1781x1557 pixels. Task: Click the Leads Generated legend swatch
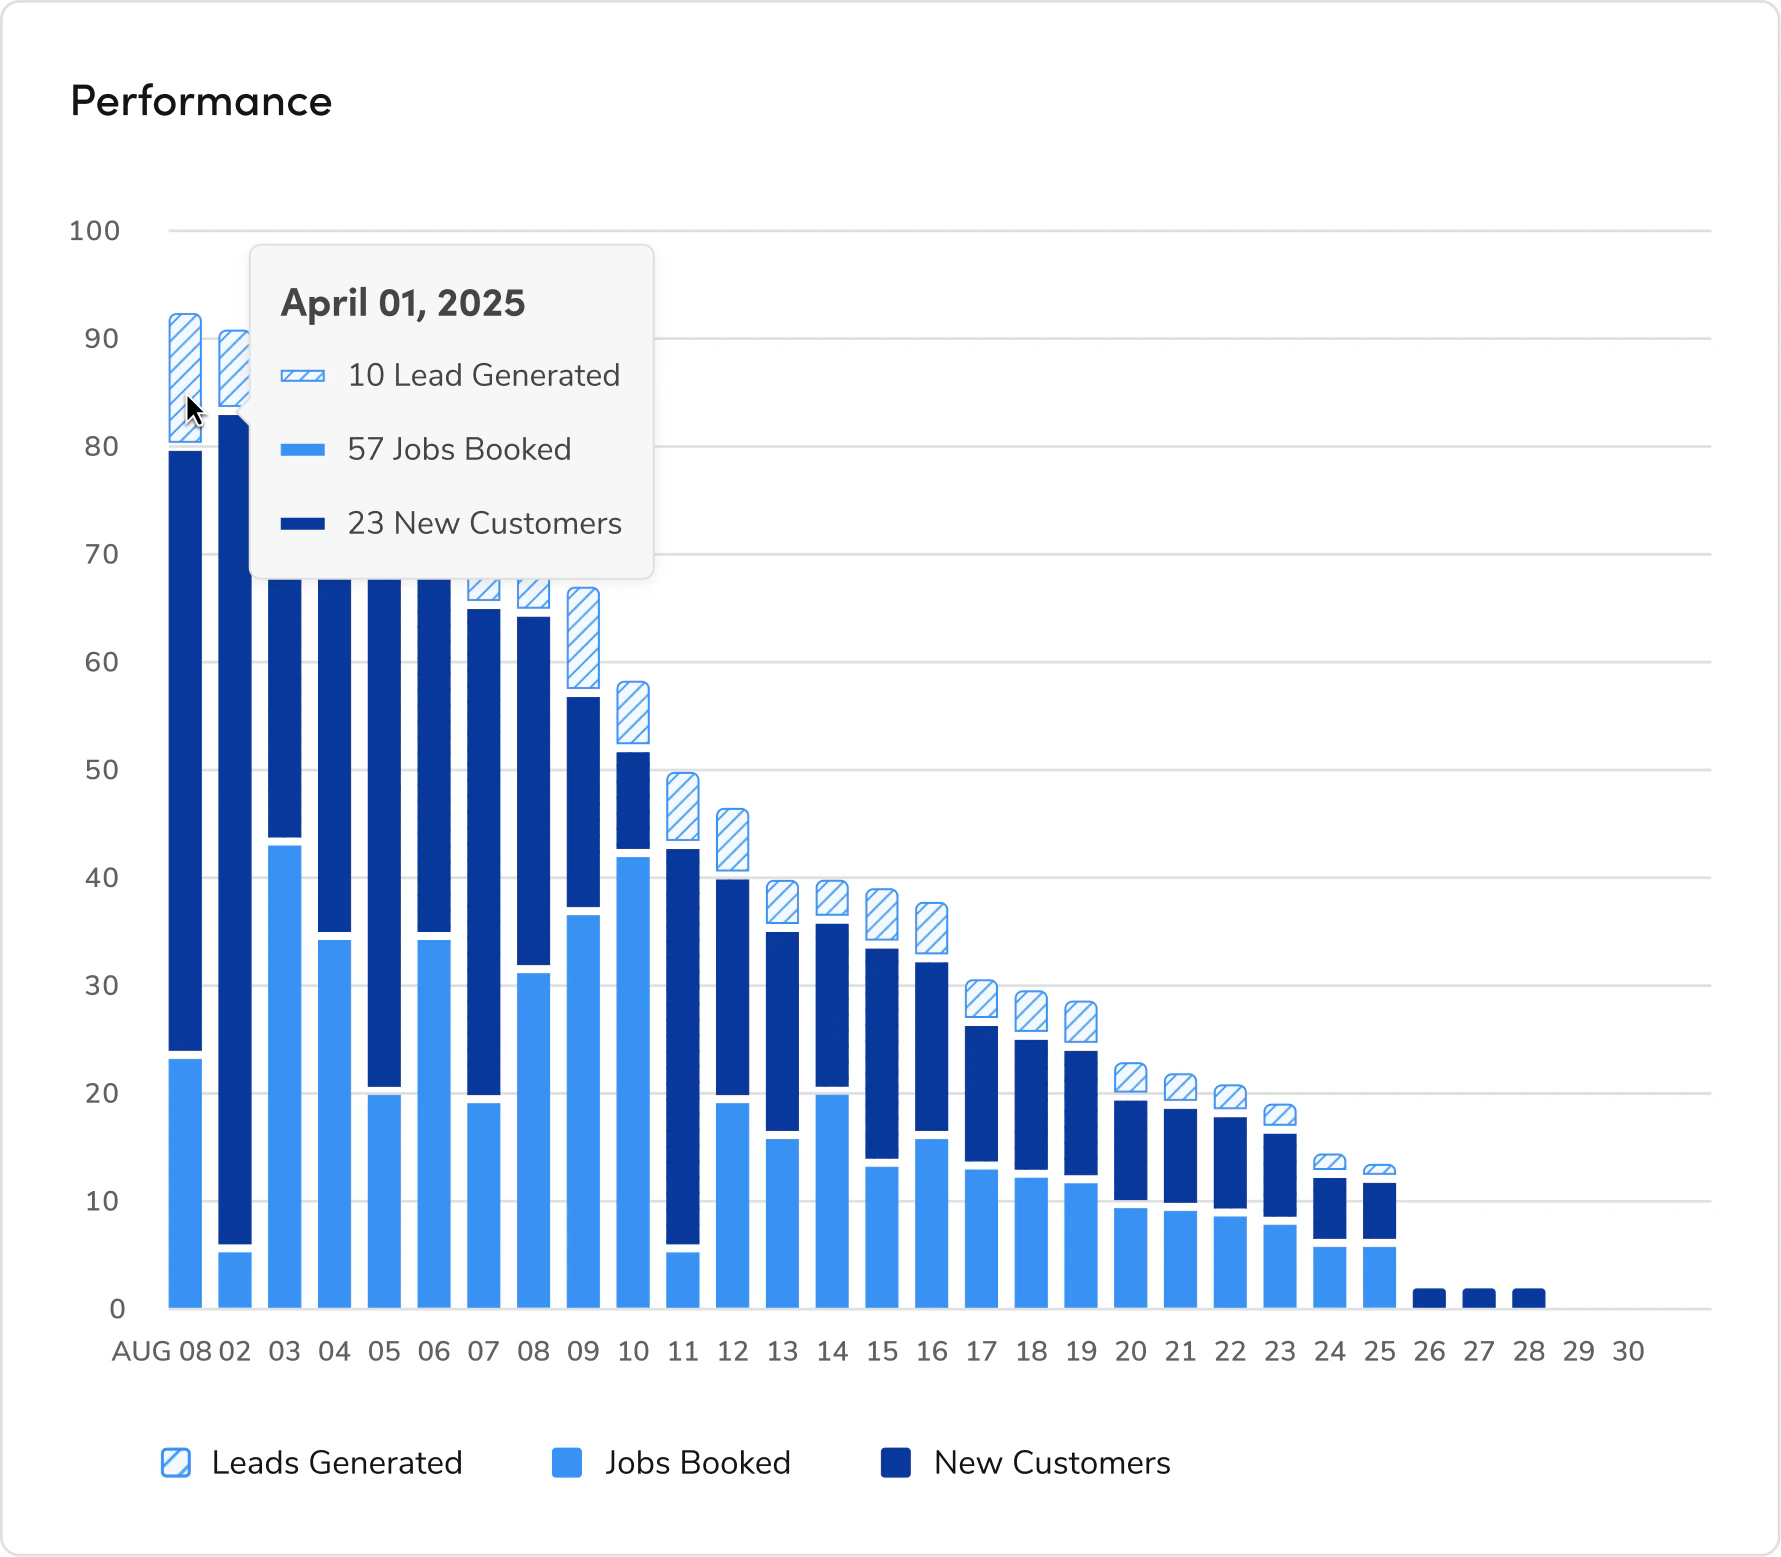pos(176,1463)
